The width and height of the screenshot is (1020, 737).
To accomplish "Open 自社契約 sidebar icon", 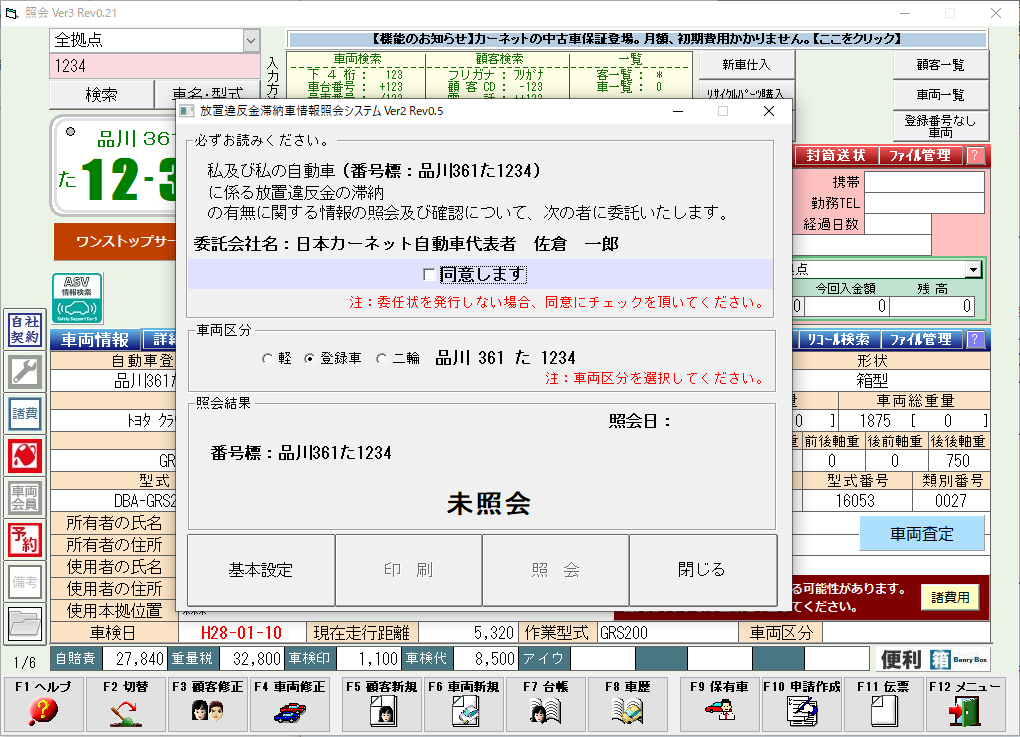I will 25,329.
